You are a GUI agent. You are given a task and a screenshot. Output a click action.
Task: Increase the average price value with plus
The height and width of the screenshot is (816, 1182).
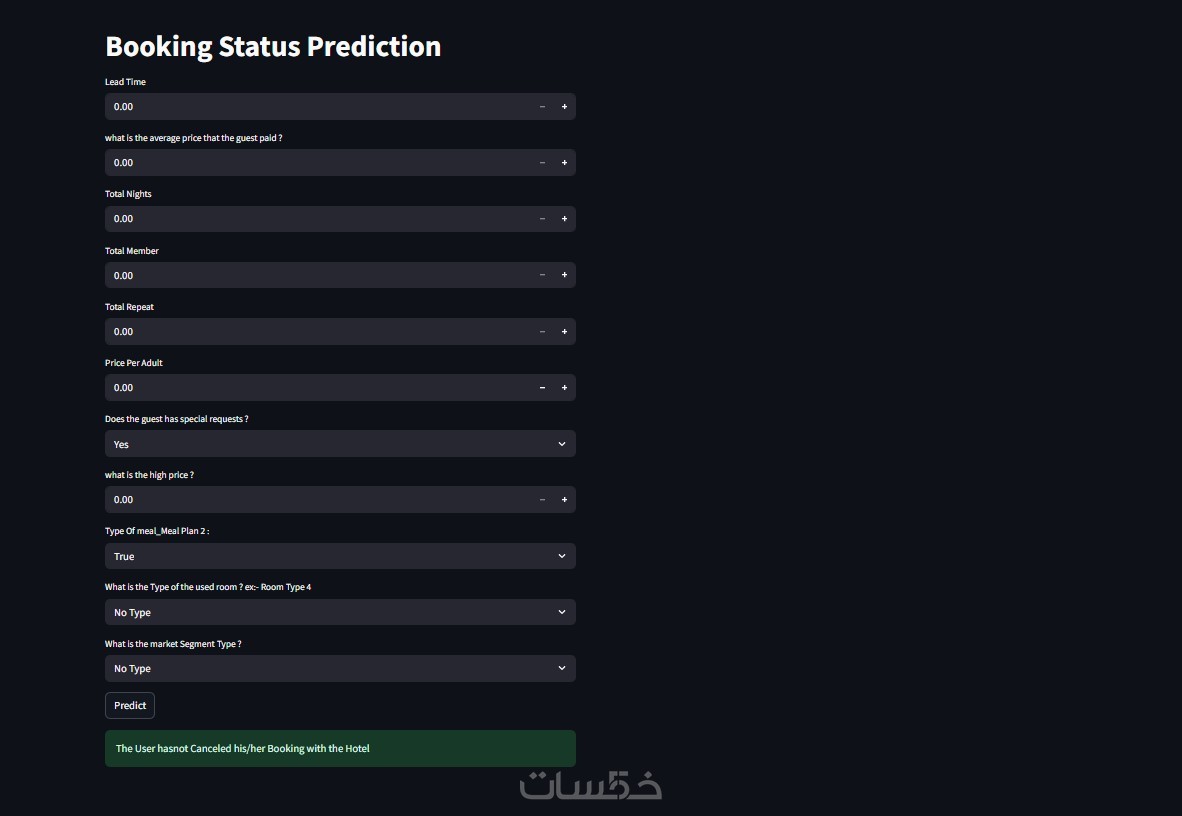coord(564,163)
